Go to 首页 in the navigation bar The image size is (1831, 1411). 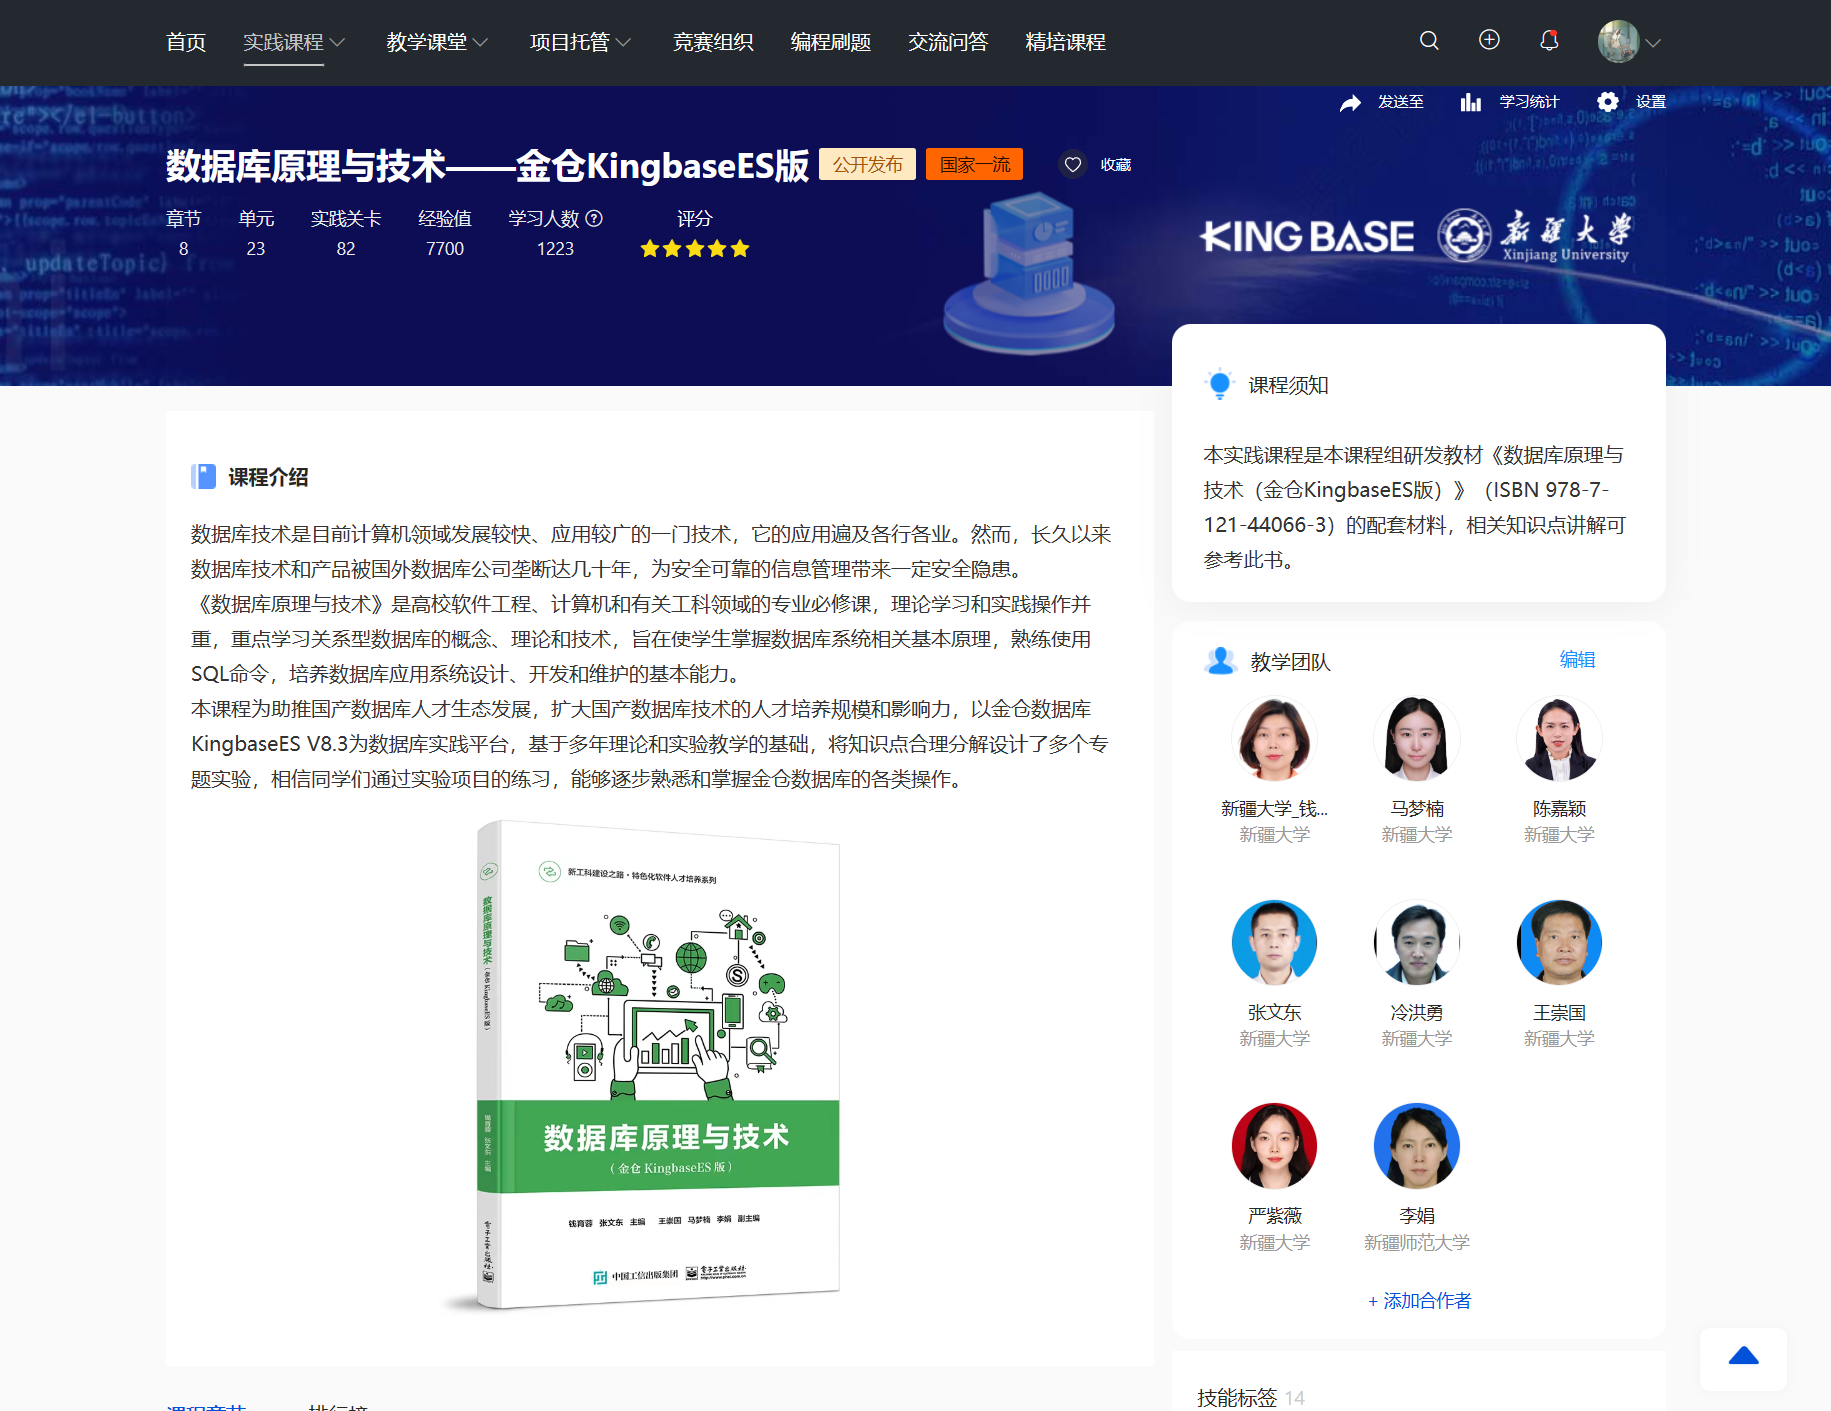point(186,42)
